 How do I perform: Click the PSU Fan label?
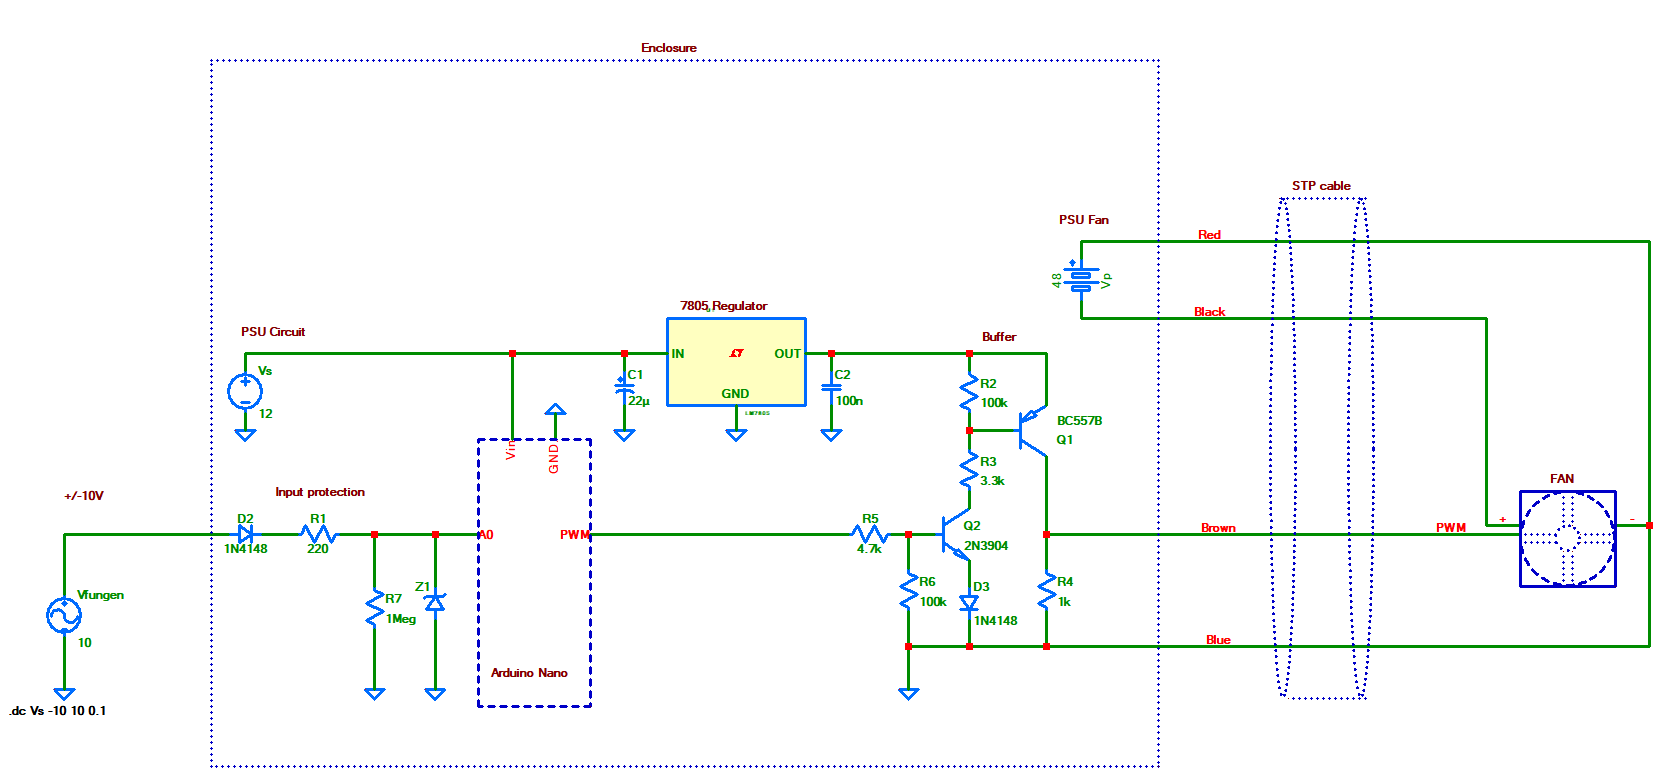tap(1084, 220)
